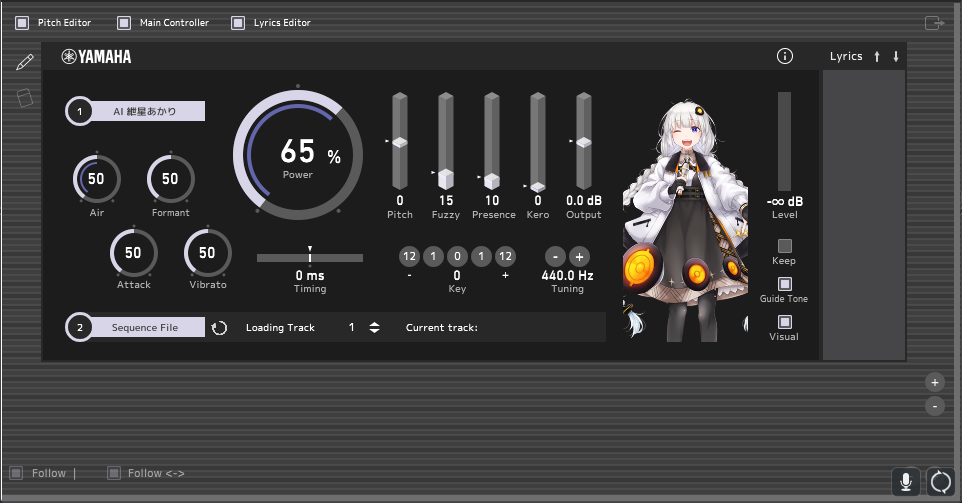
Task: Click the reload icon beside Sequence File
Action: pos(220,328)
